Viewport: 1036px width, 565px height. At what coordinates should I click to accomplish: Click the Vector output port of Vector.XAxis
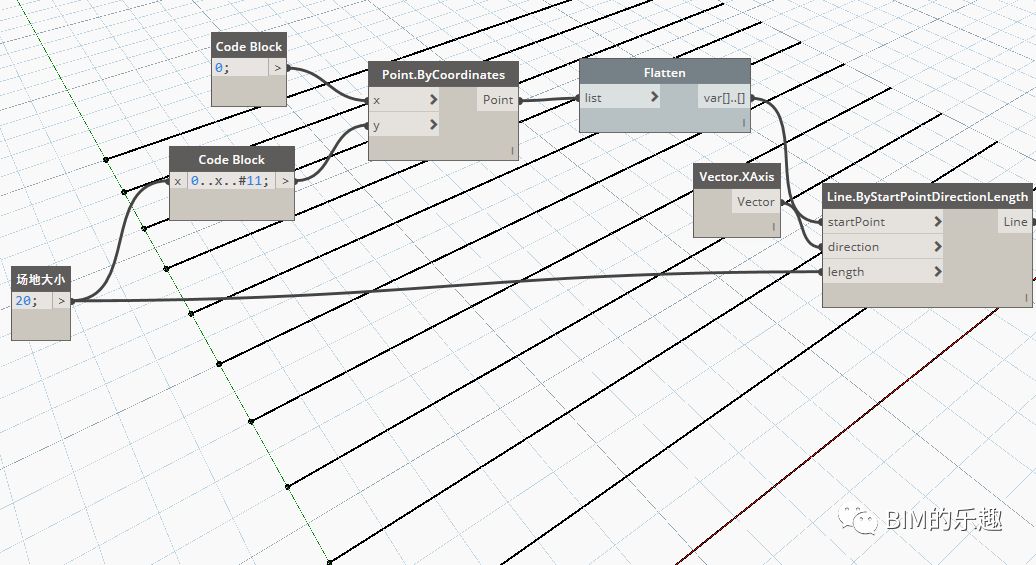pos(755,202)
